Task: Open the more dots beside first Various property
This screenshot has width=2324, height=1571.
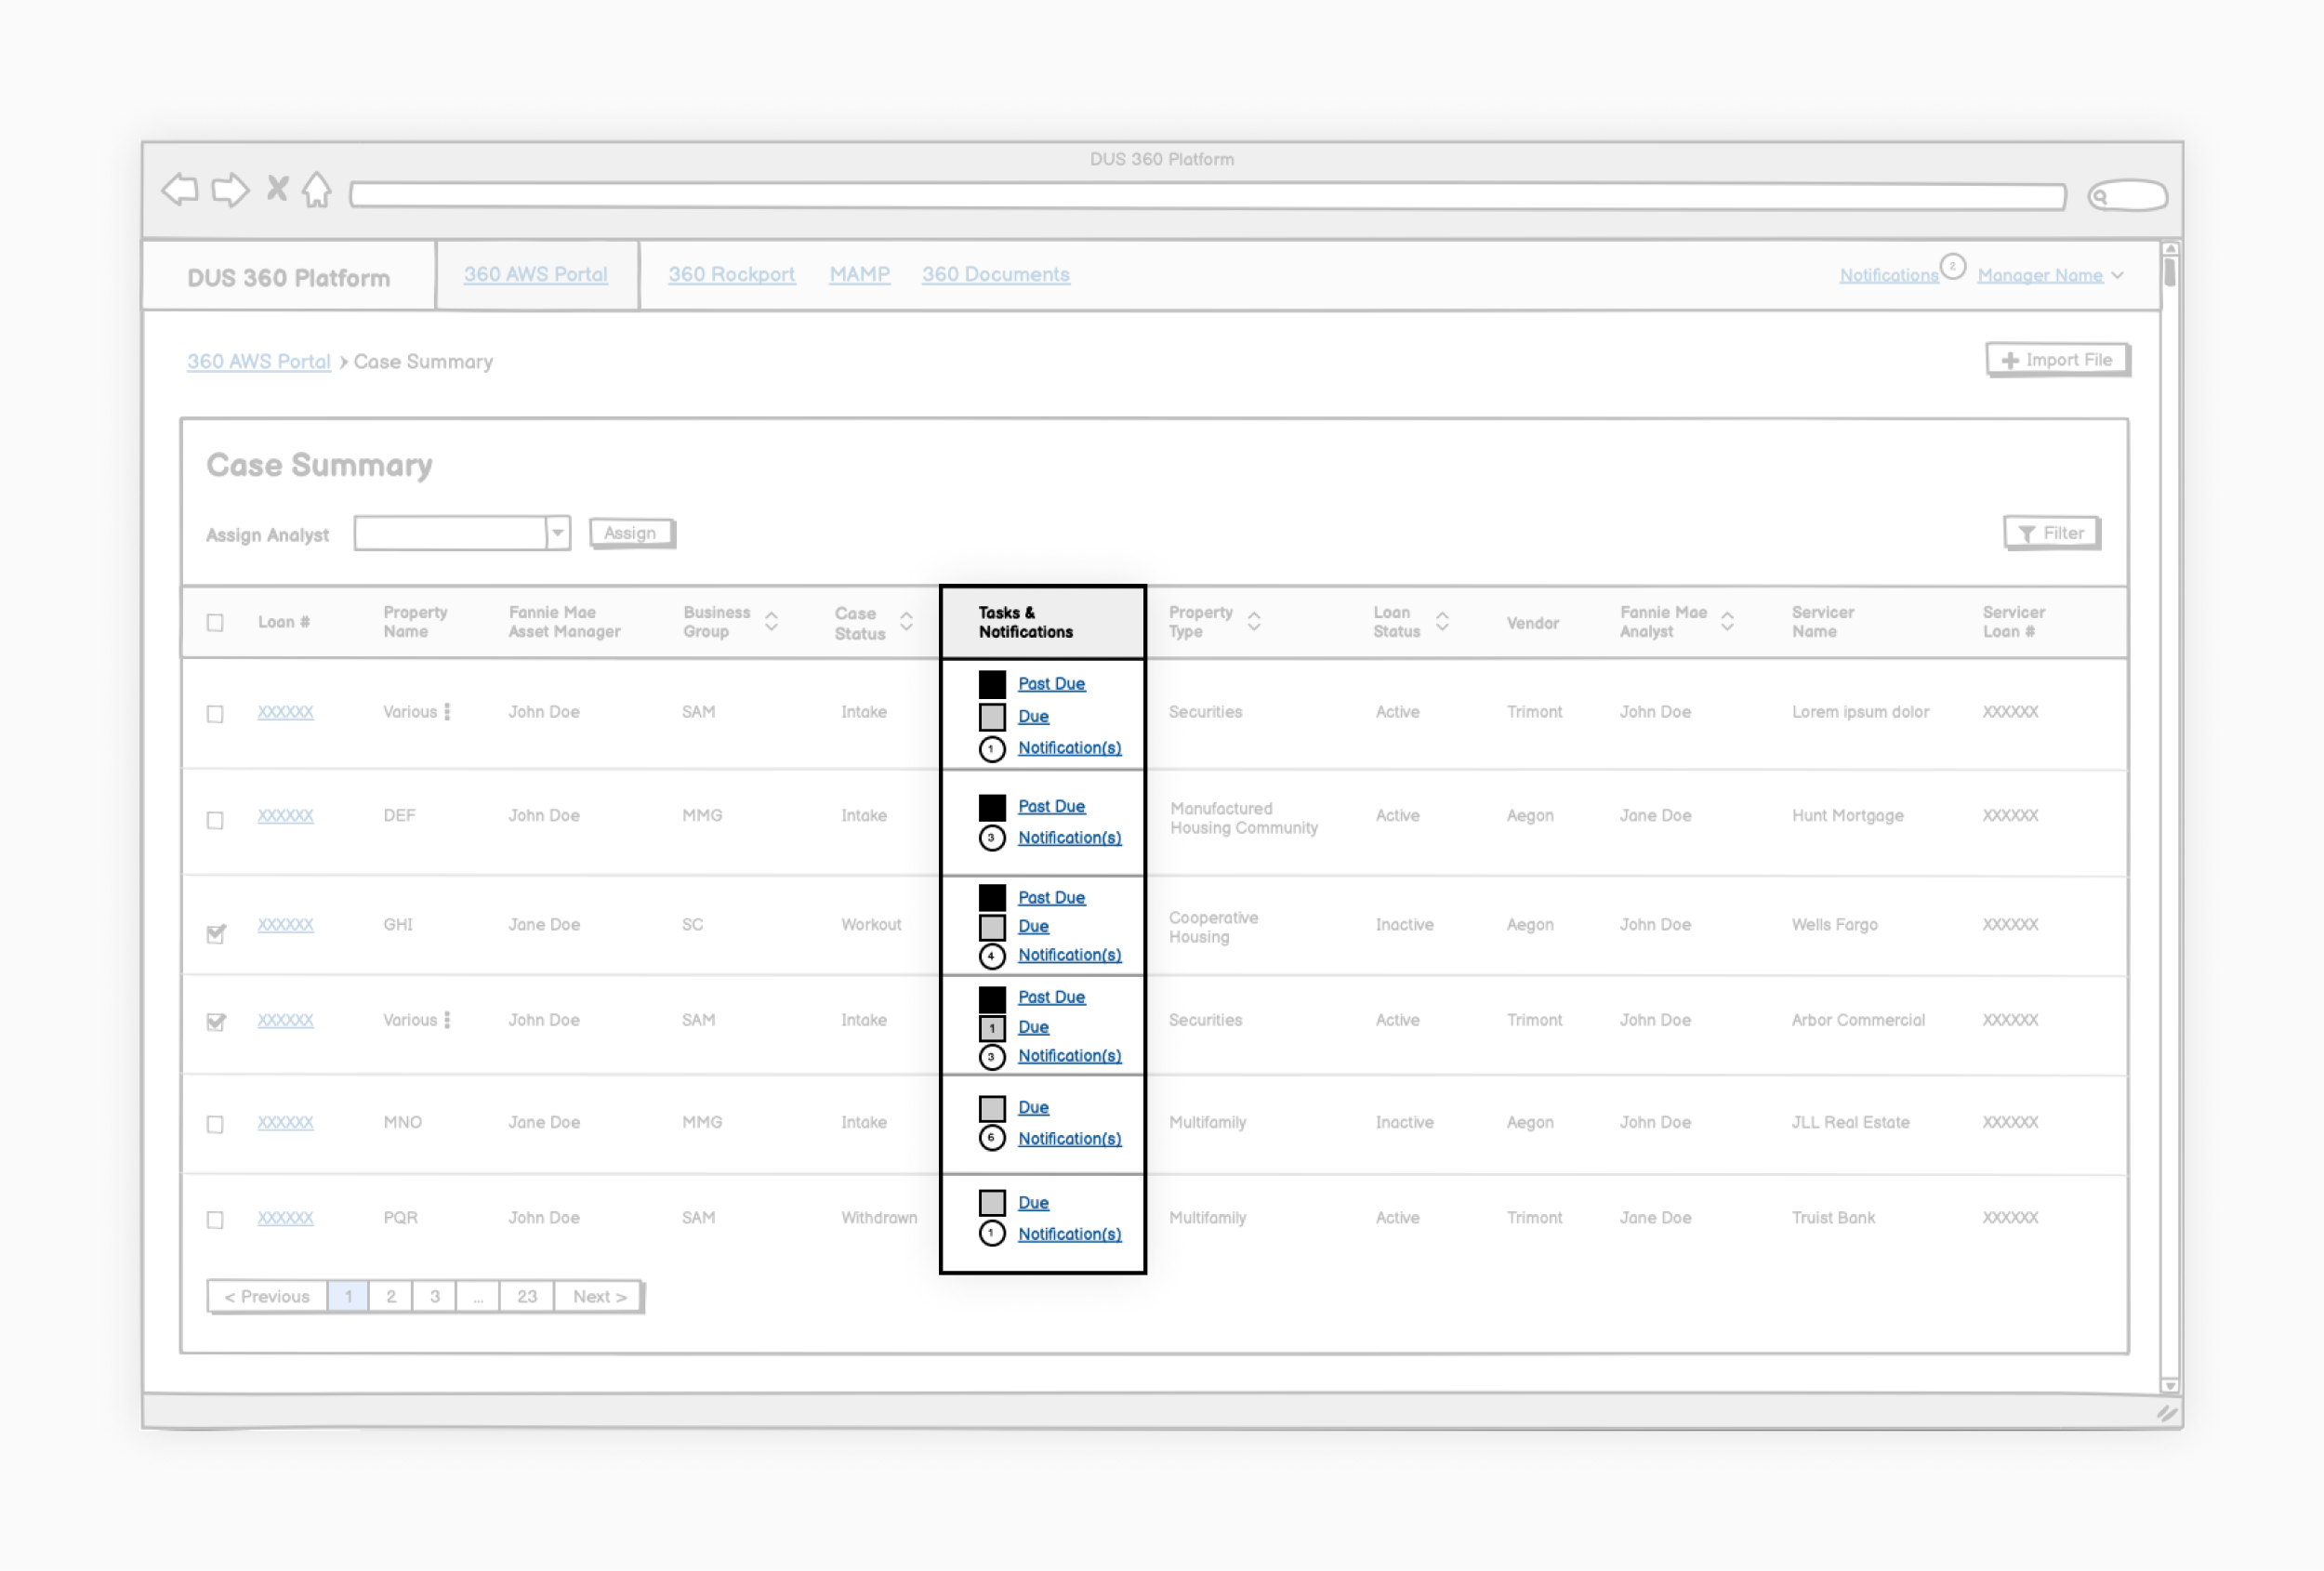Action: point(447,712)
